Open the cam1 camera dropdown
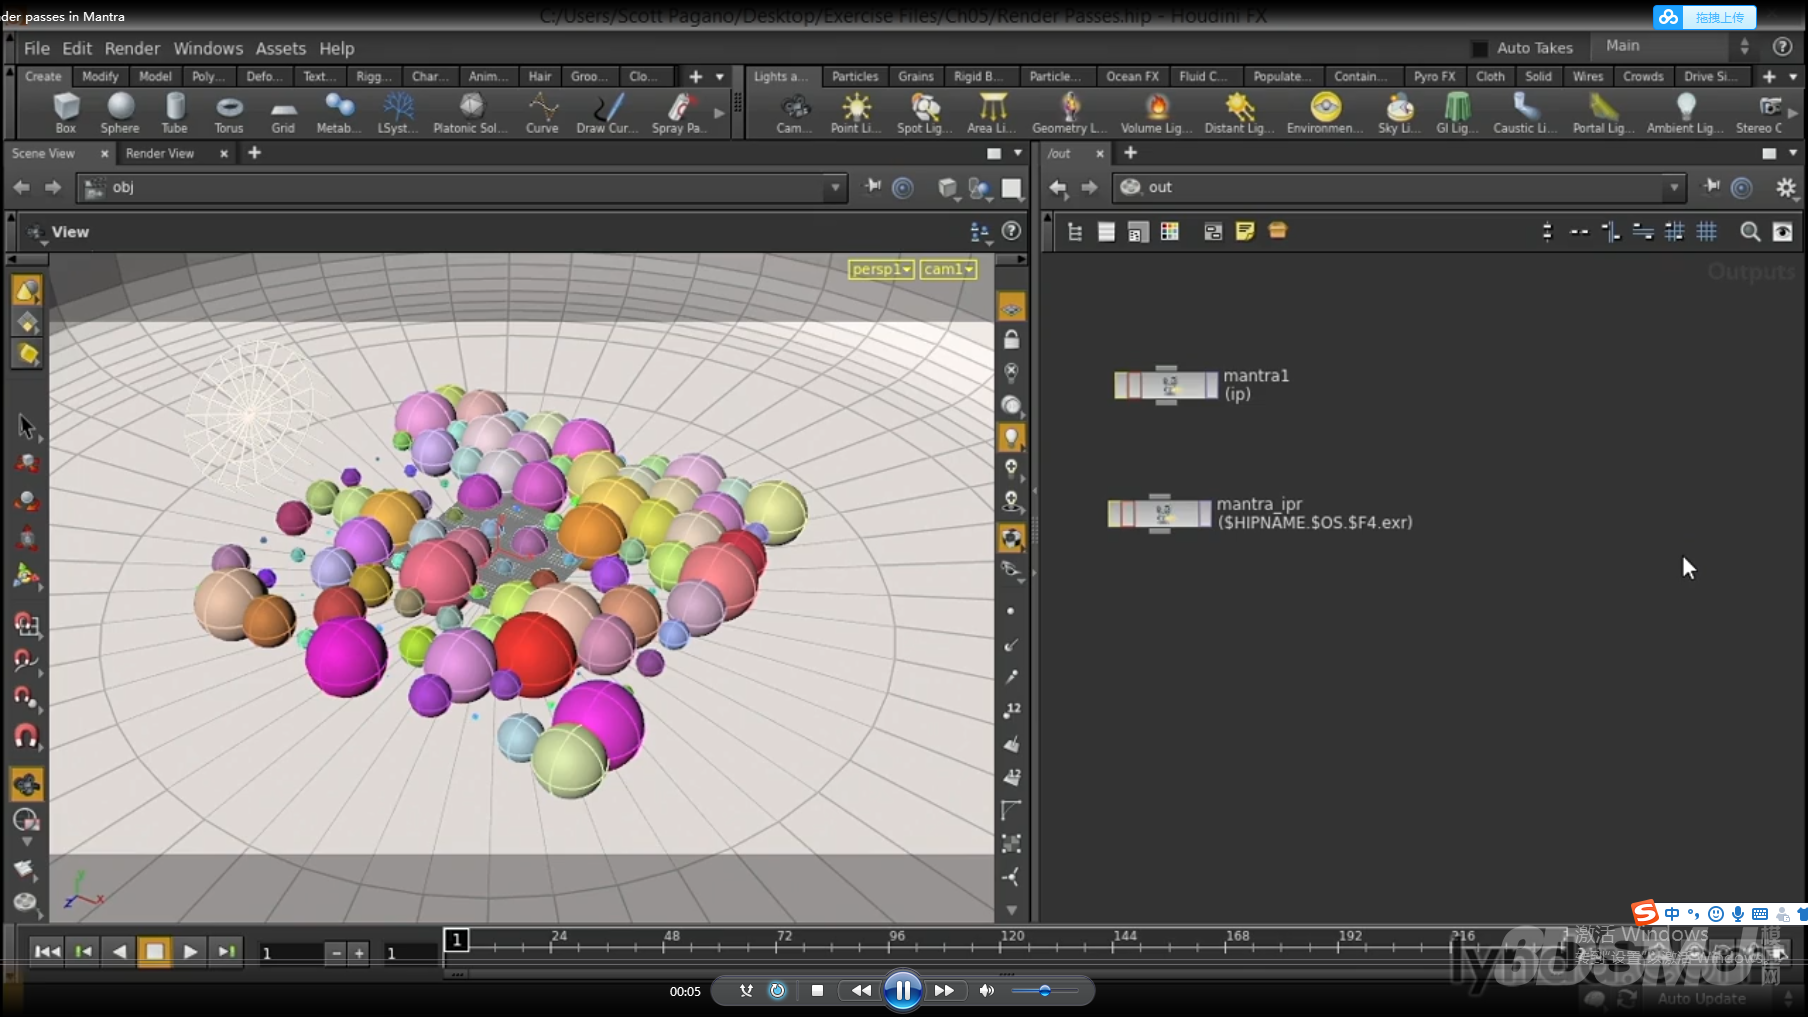This screenshot has width=1808, height=1017. tap(948, 269)
